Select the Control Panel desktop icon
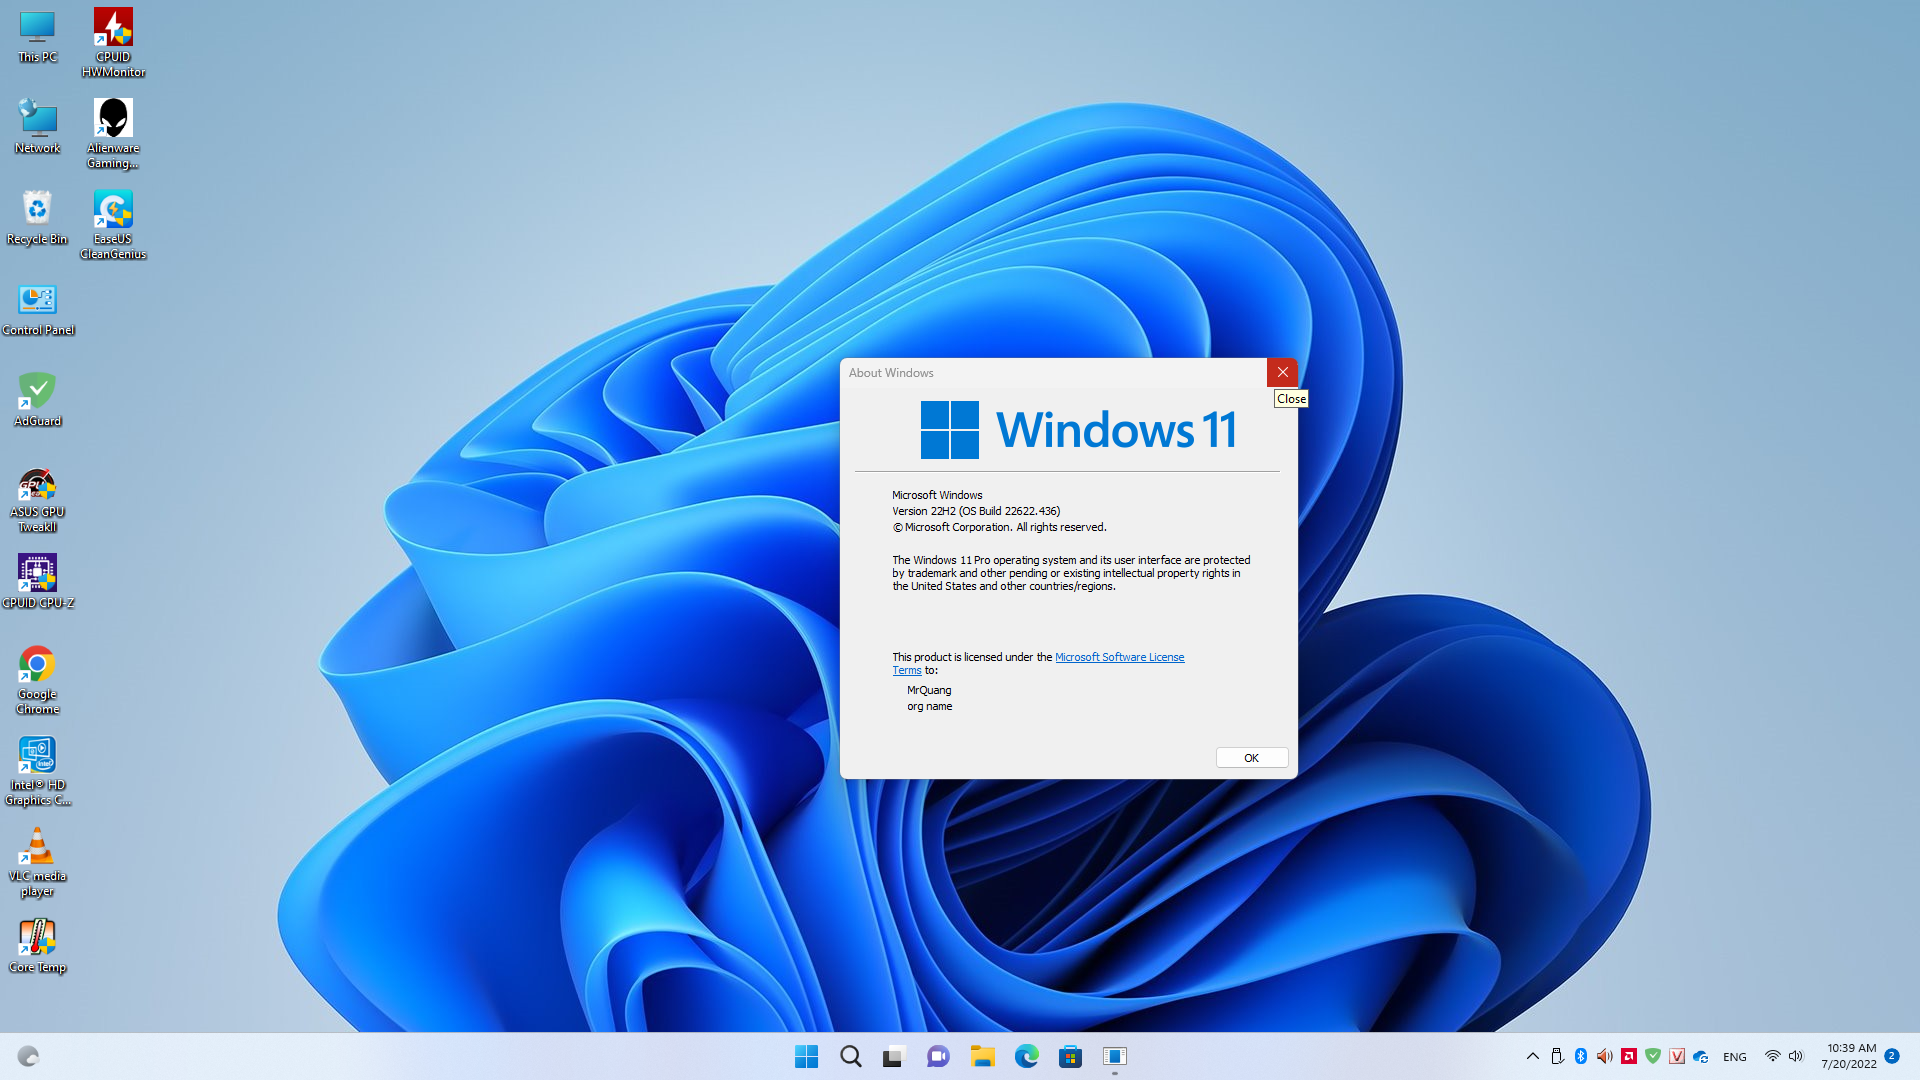The image size is (1920, 1080). (x=37, y=308)
